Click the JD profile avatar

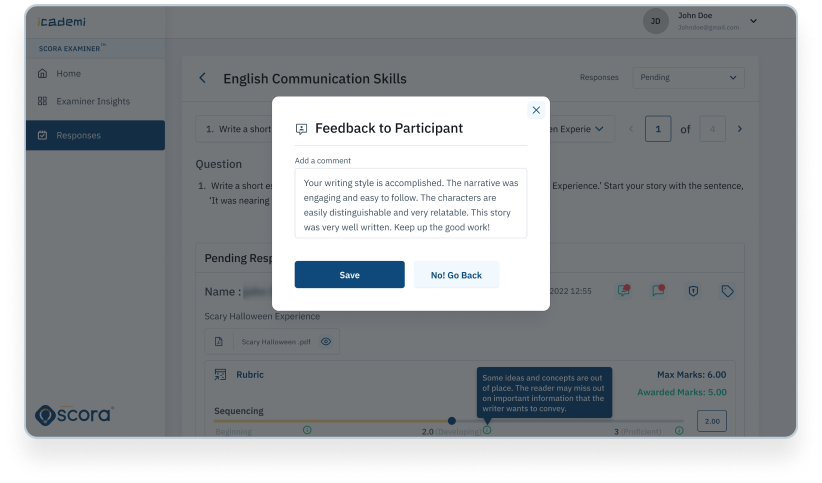[656, 21]
